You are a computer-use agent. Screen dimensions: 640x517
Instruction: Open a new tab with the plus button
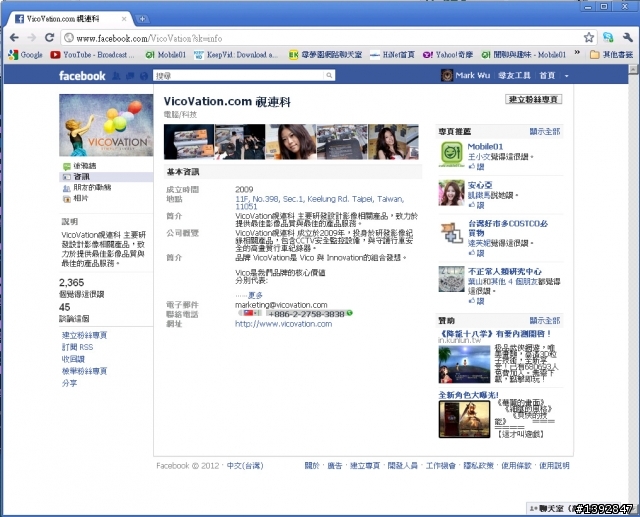click(142, 19)
